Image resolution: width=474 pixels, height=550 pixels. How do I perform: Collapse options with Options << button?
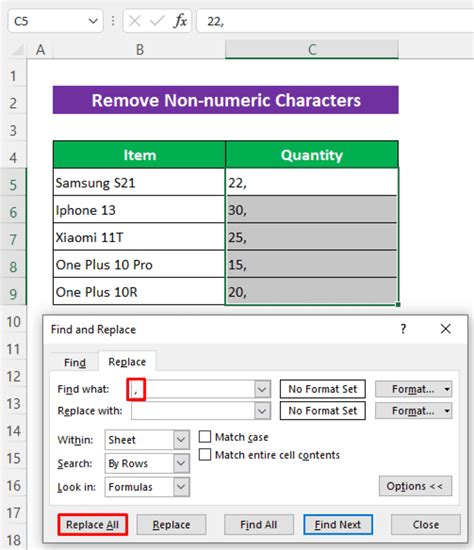pos(415,486)
